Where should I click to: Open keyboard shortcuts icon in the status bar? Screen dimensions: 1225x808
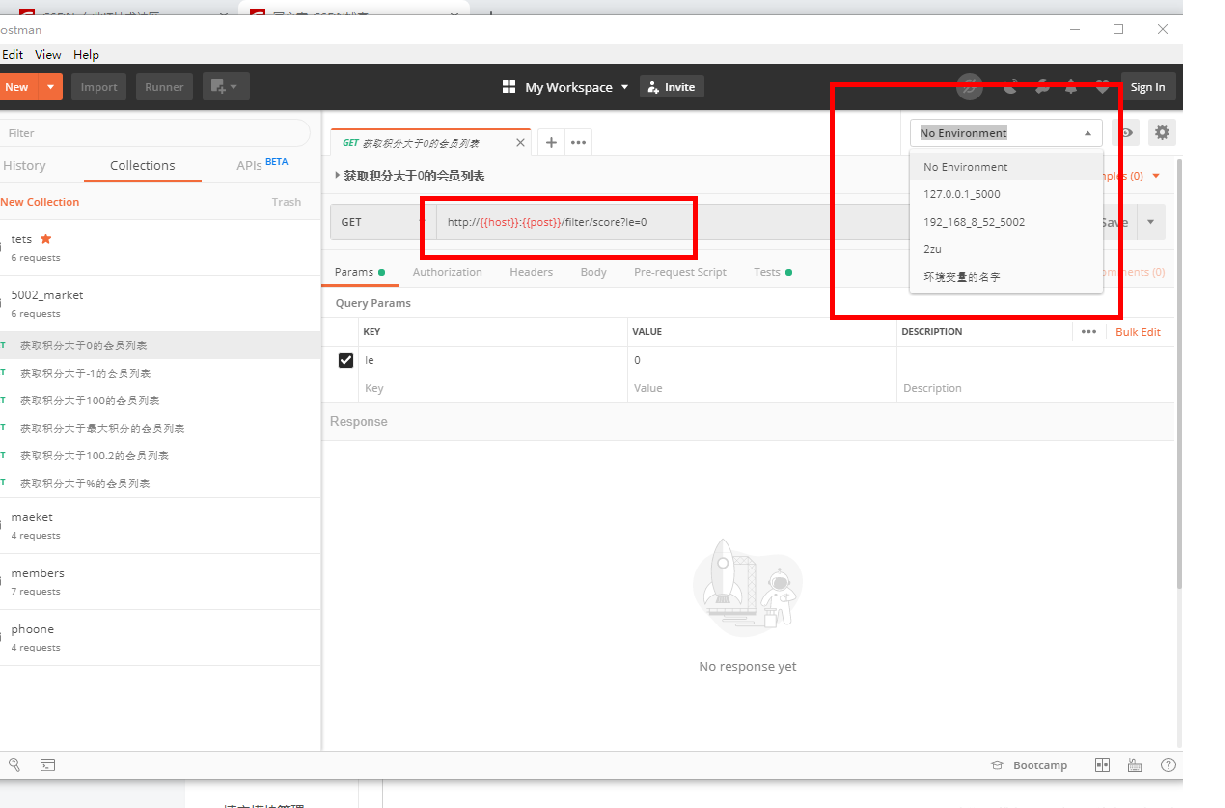(1135, 765)
